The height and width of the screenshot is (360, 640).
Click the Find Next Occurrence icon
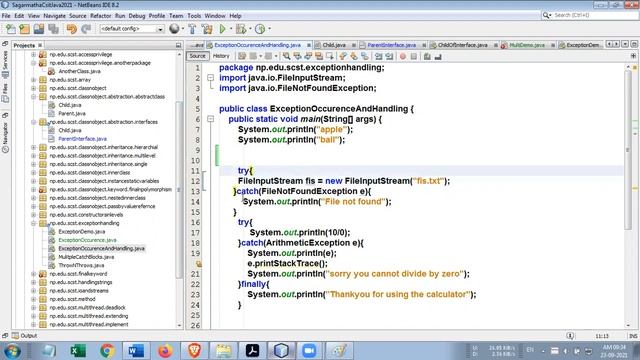point(308,56)
